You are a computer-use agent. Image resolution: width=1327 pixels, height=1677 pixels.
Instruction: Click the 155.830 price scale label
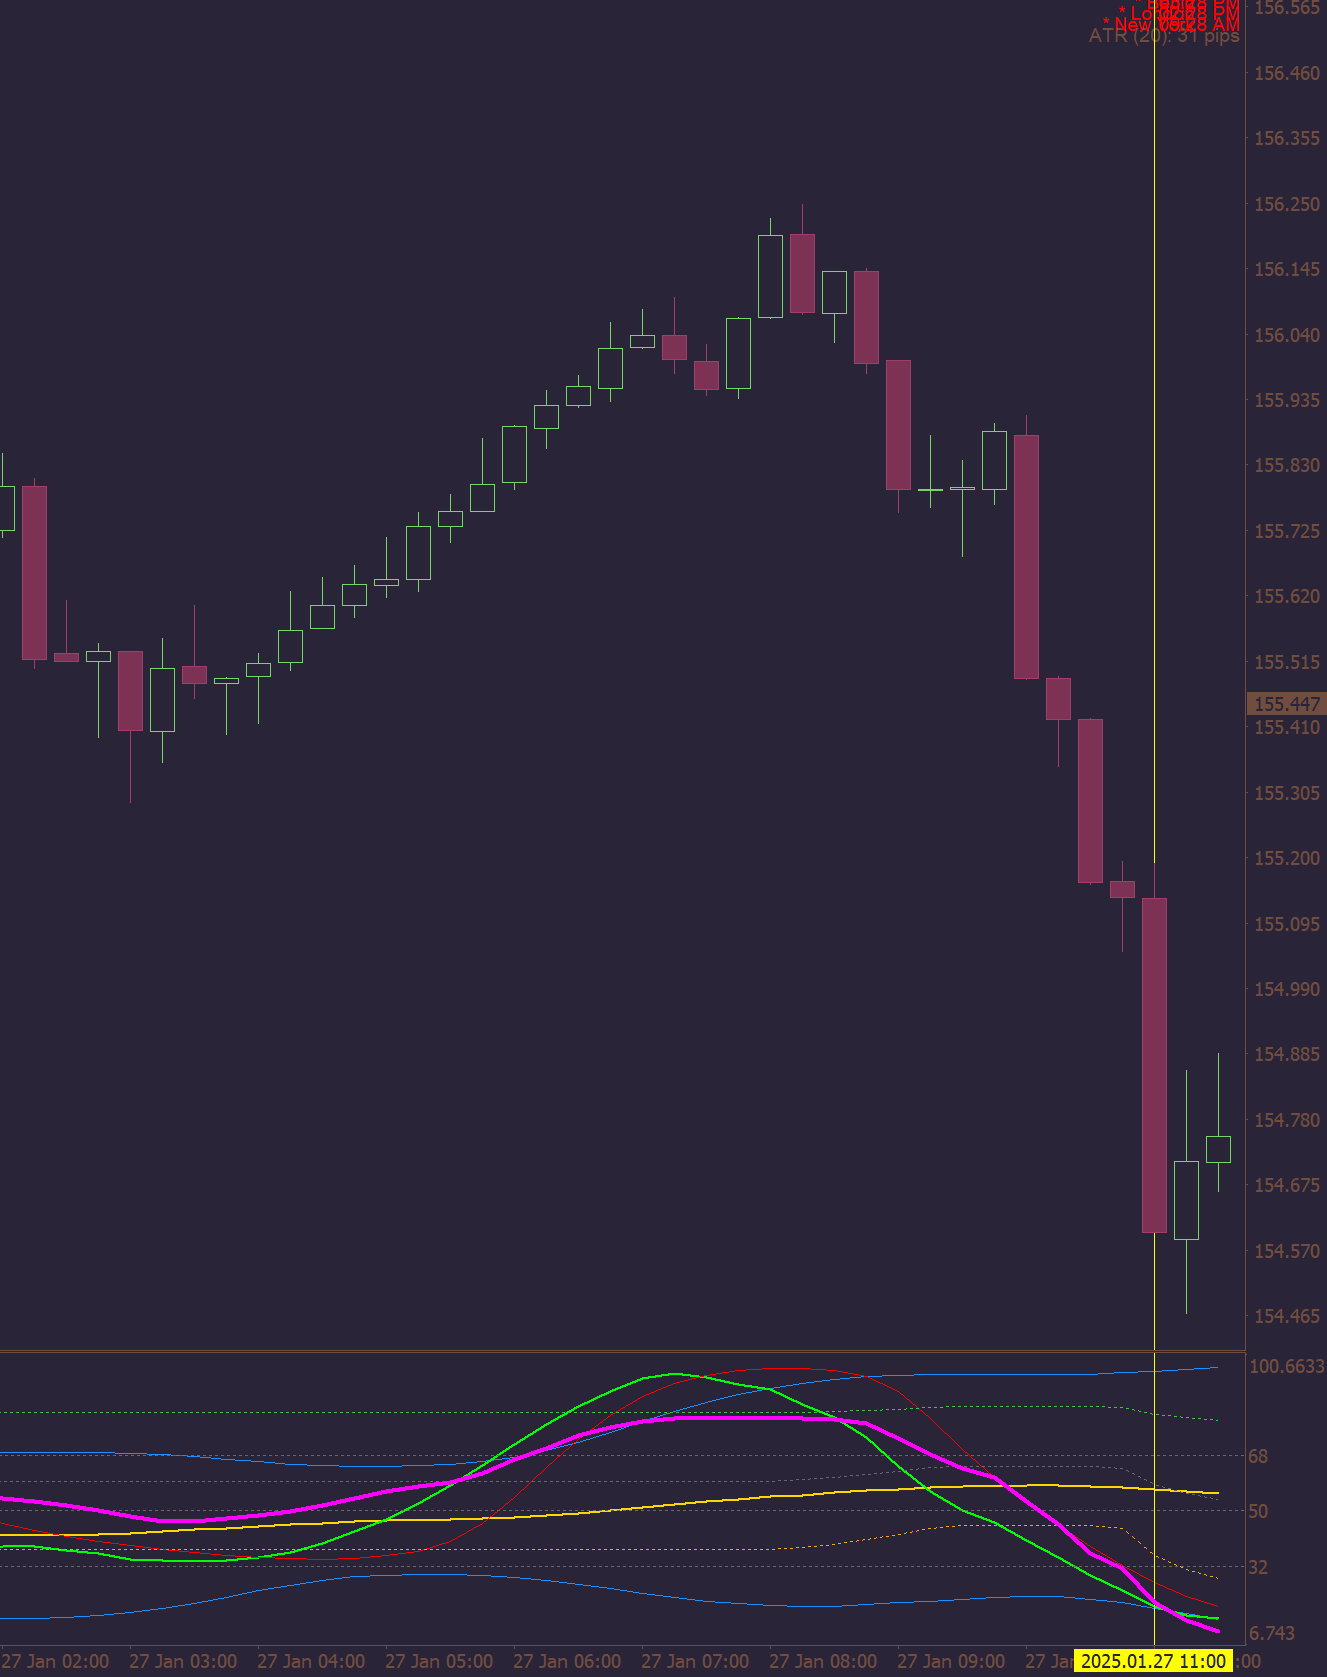1287,466
